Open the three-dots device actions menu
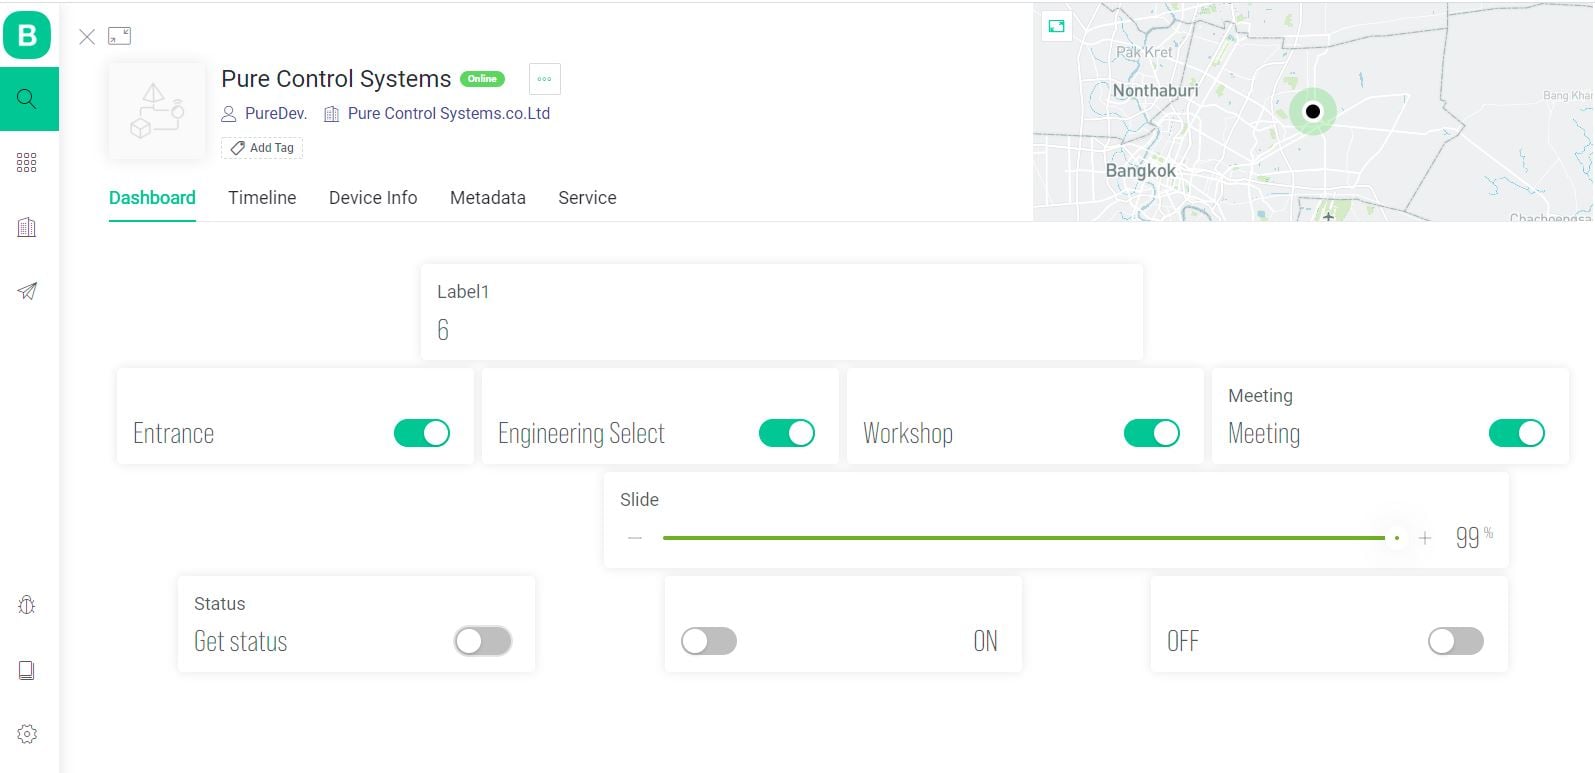1595x773 pixels. click(544, 79)
